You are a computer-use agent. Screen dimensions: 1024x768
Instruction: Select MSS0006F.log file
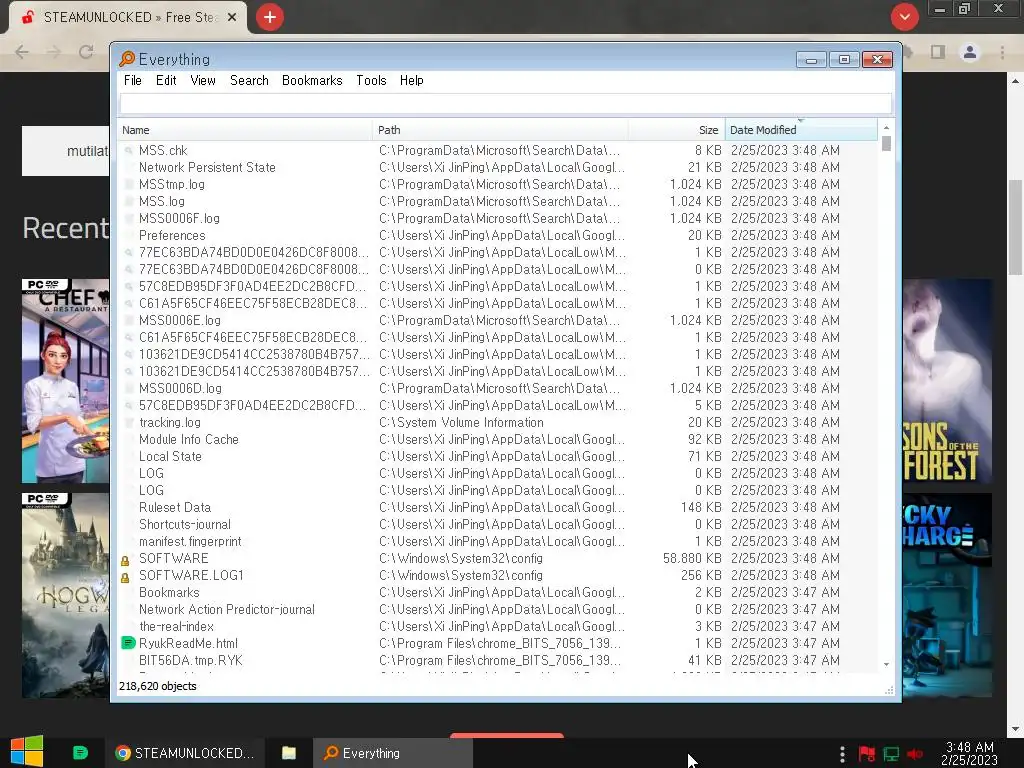pyautogui.click(x=180, y=218)
